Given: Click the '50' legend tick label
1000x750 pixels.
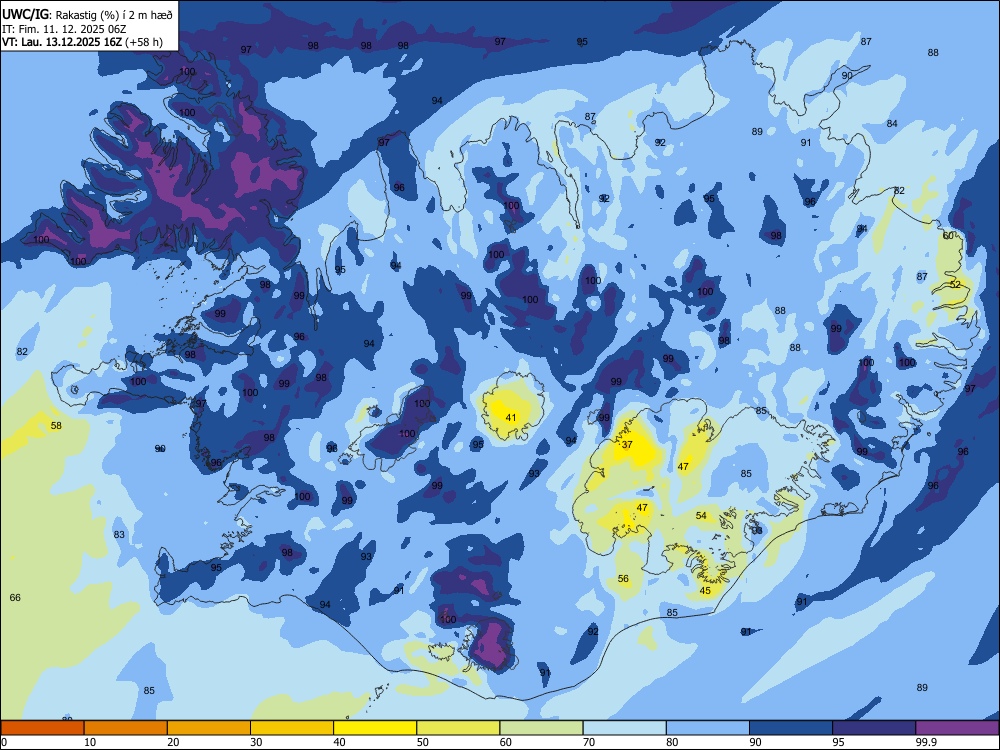Looking at the screenshot, I should point(423,742).
